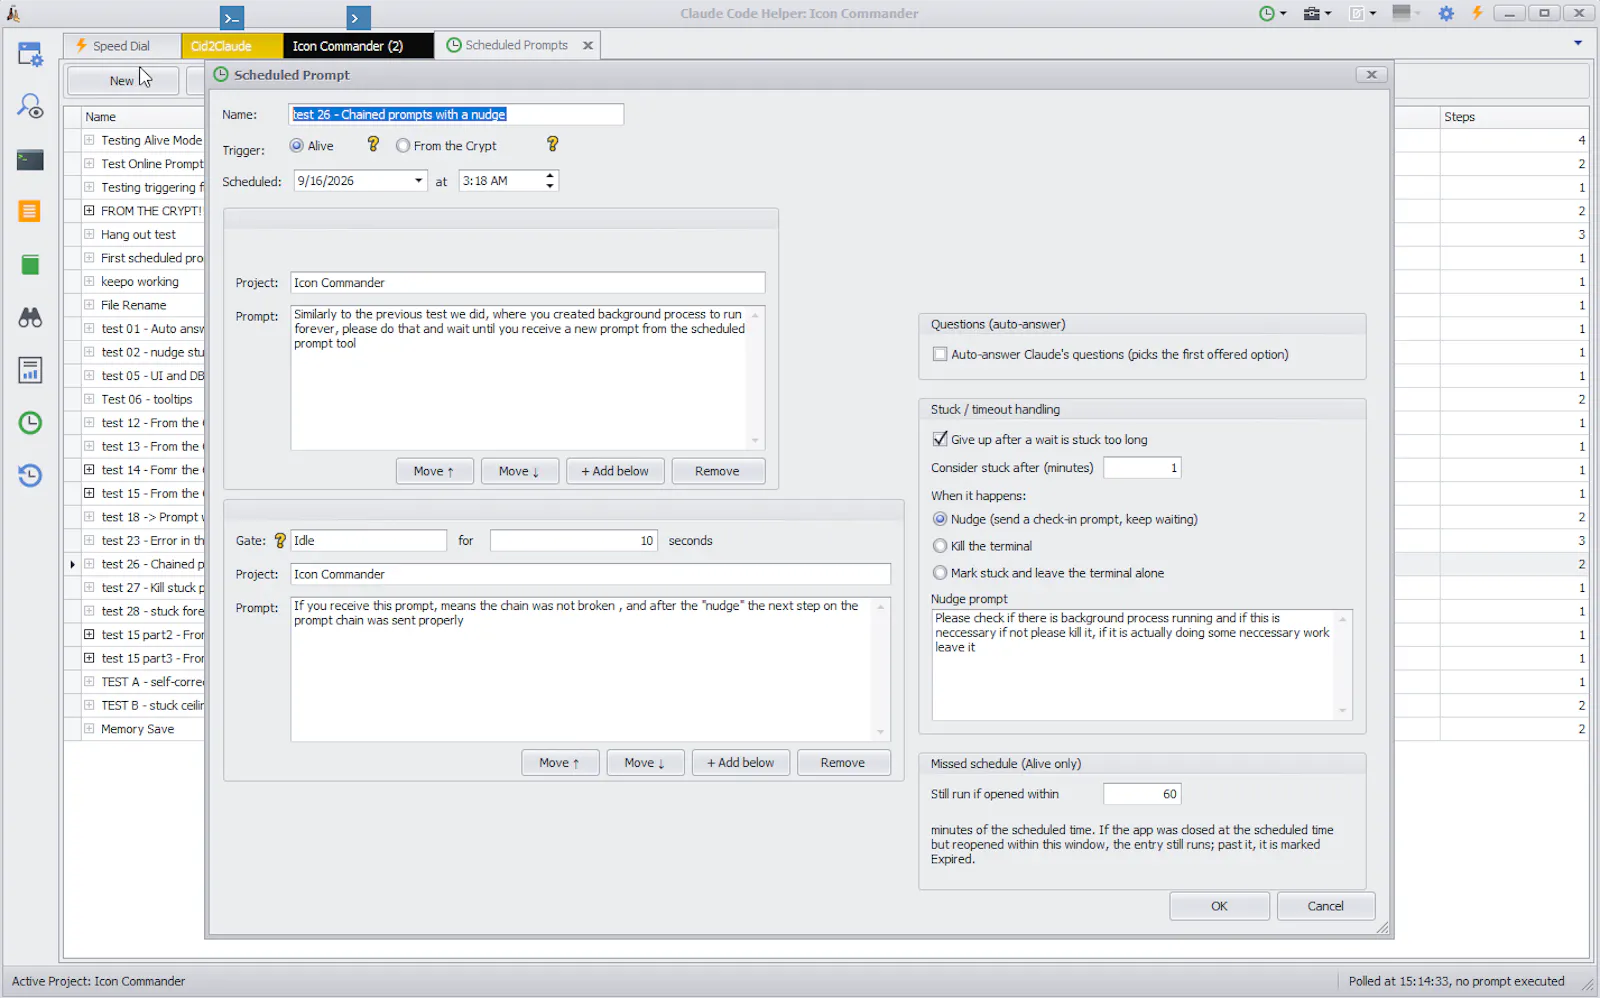The width and height of the screenshot is (1600, 998).
Task: Click the help question mark beside Alive
Action: (x=373, y=144)
